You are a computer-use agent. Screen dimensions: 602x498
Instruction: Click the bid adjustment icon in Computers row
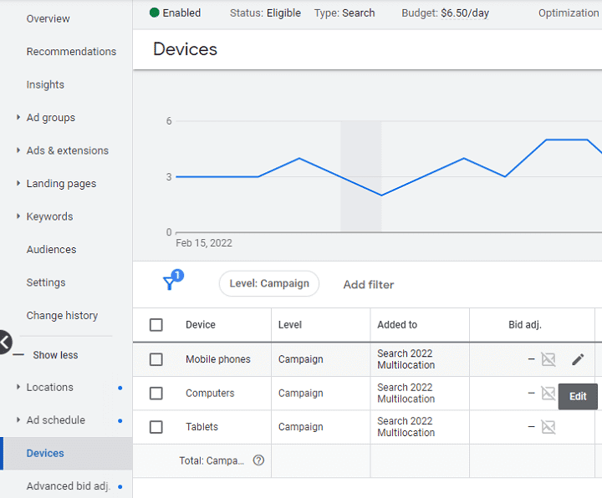pyautogui.click(x=548, y=393)
